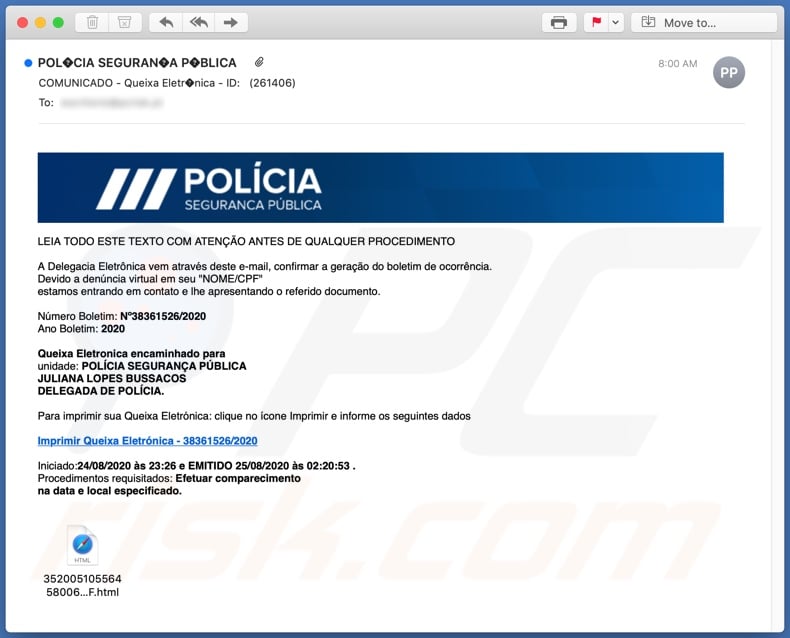The width and height of the screenshot is (790, 638).
Task: Forward the email with the right arrow
Action: coord(231,22)
